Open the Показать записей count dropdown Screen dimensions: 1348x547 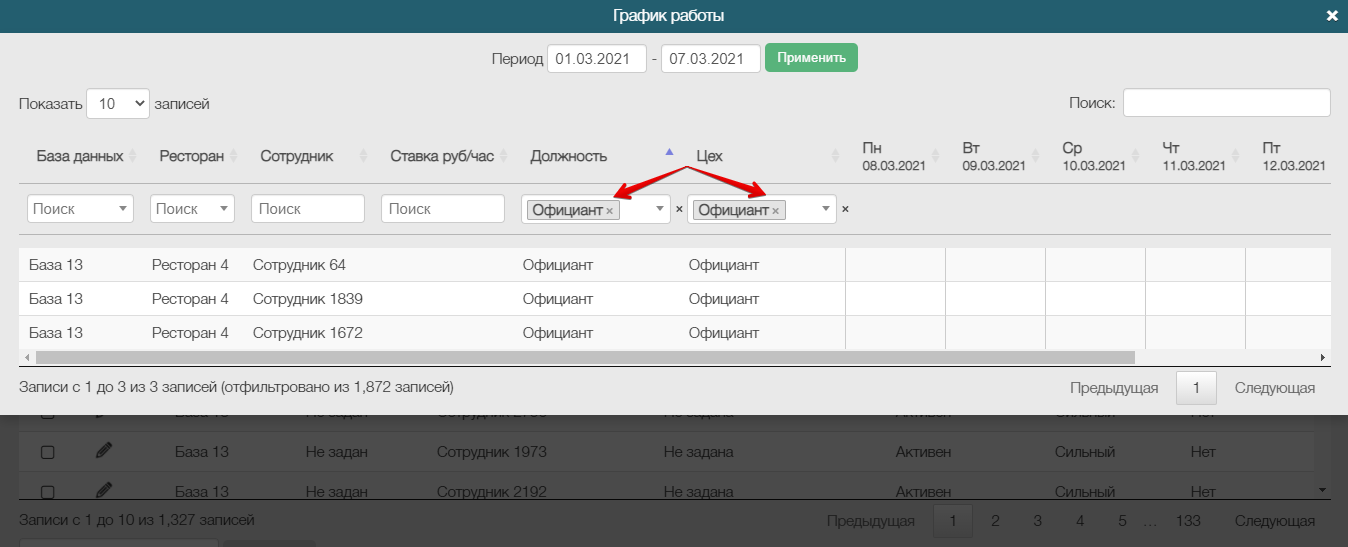(117, 103)
